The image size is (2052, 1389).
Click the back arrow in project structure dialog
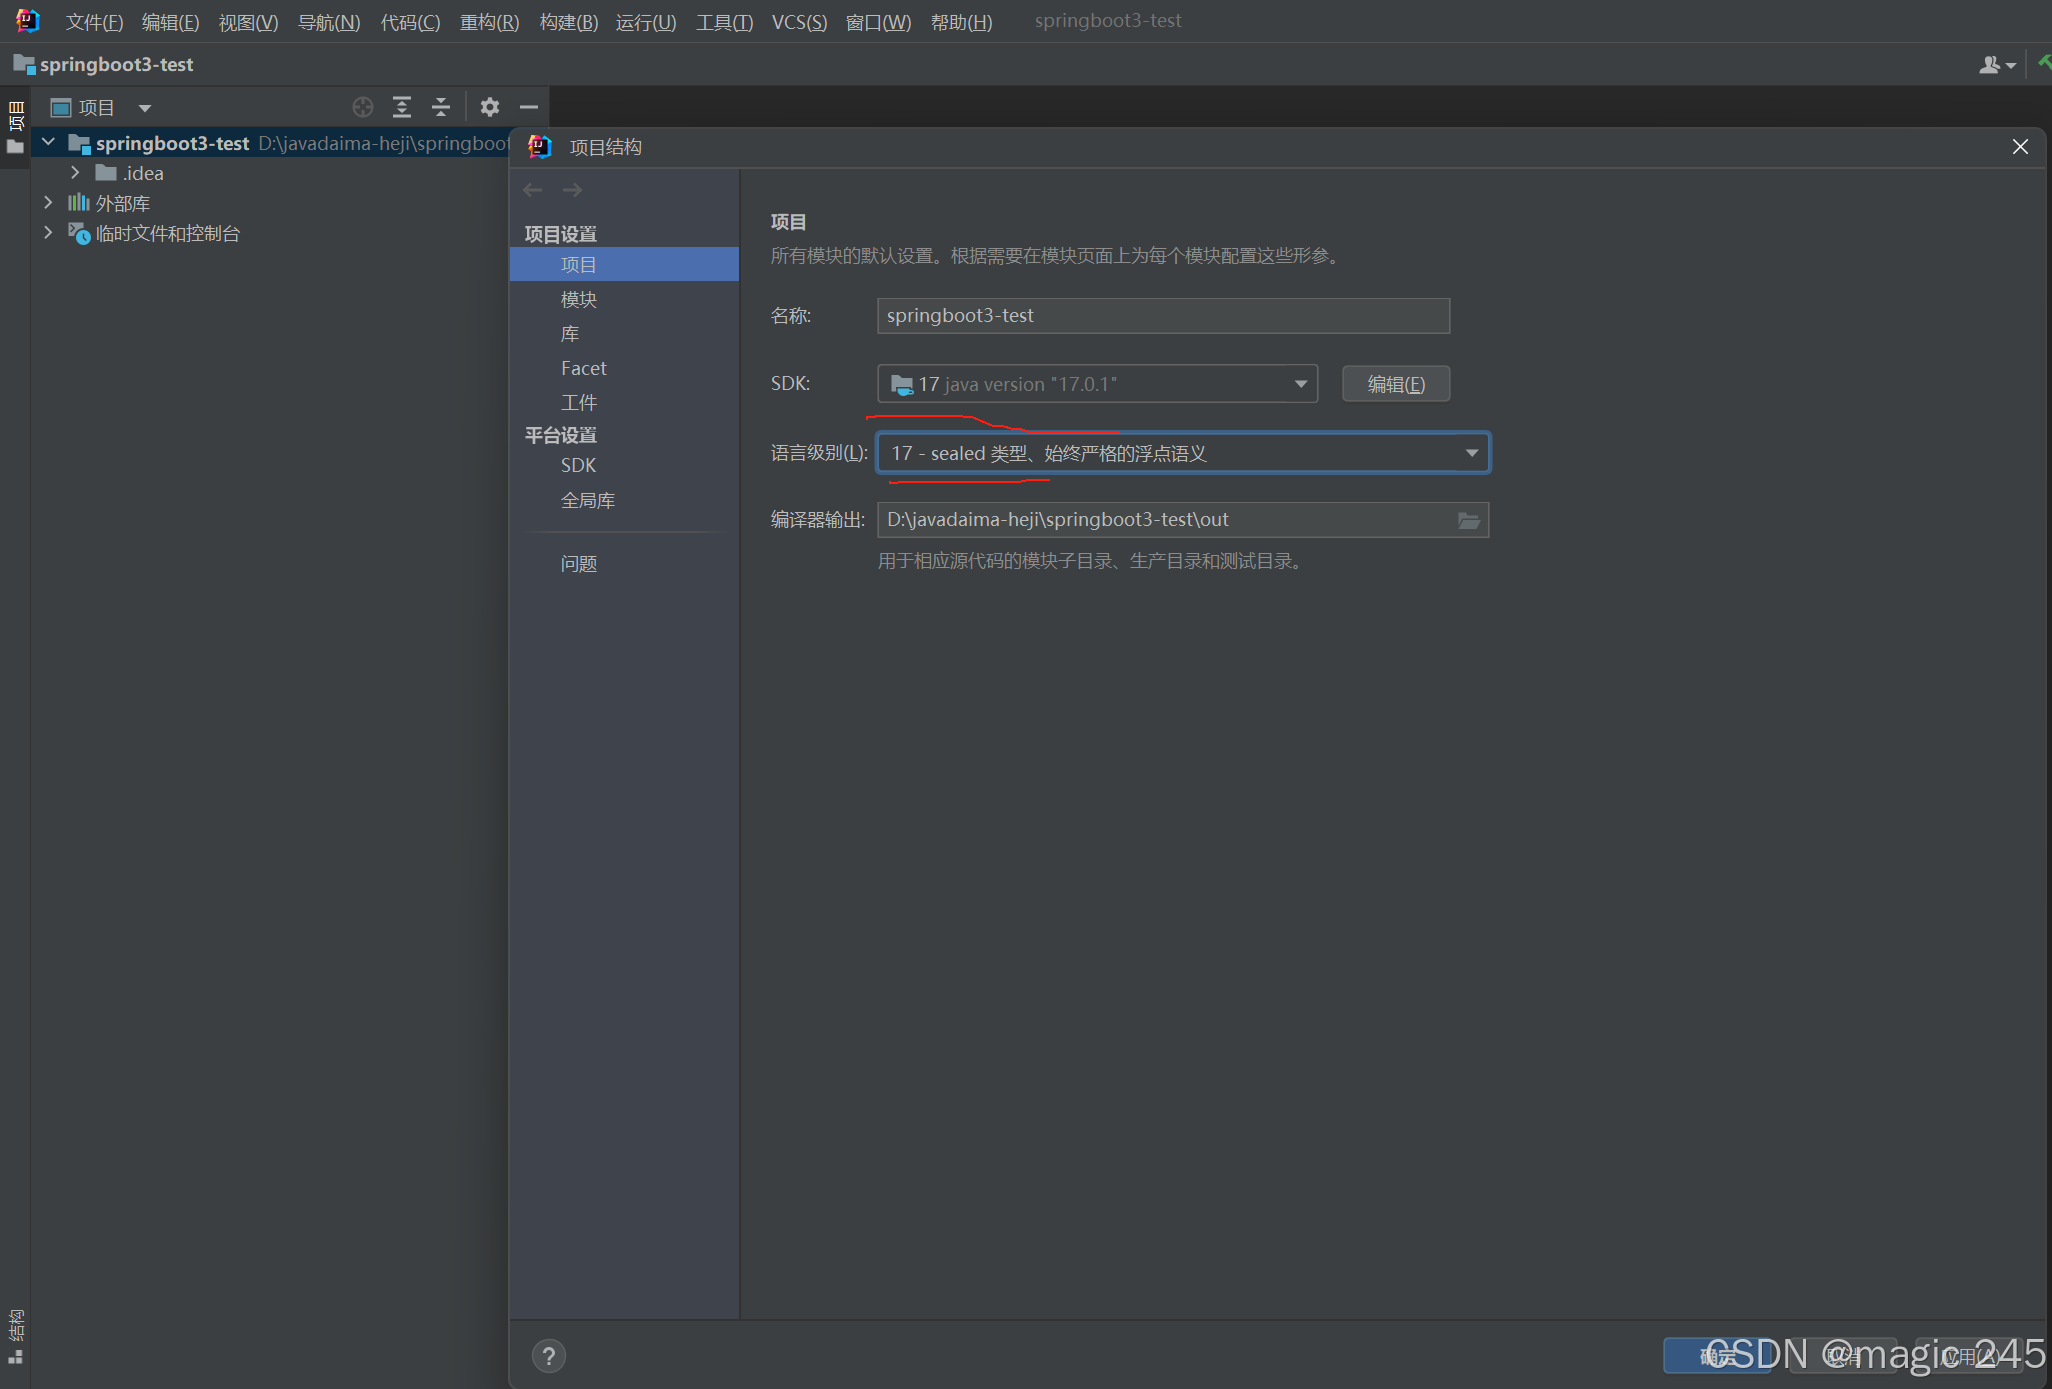[533, 190]
